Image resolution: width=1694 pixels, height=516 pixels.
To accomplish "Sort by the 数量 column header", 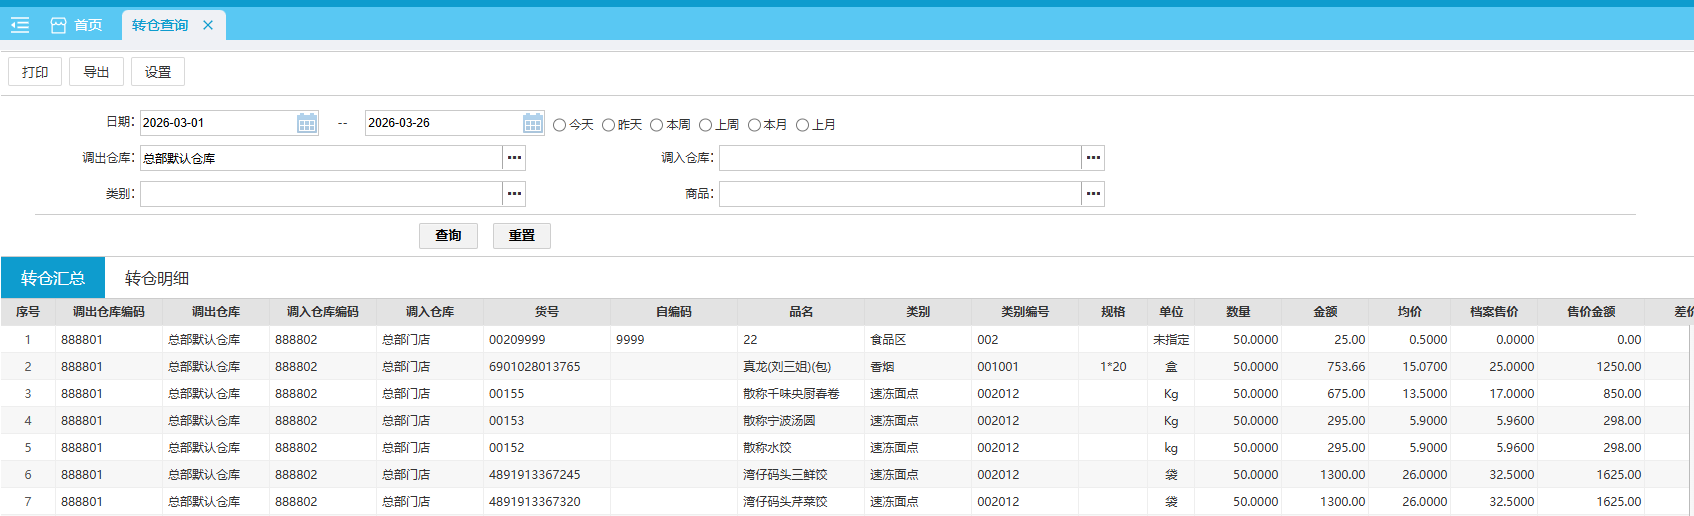I will click(x=1238, y=312).
